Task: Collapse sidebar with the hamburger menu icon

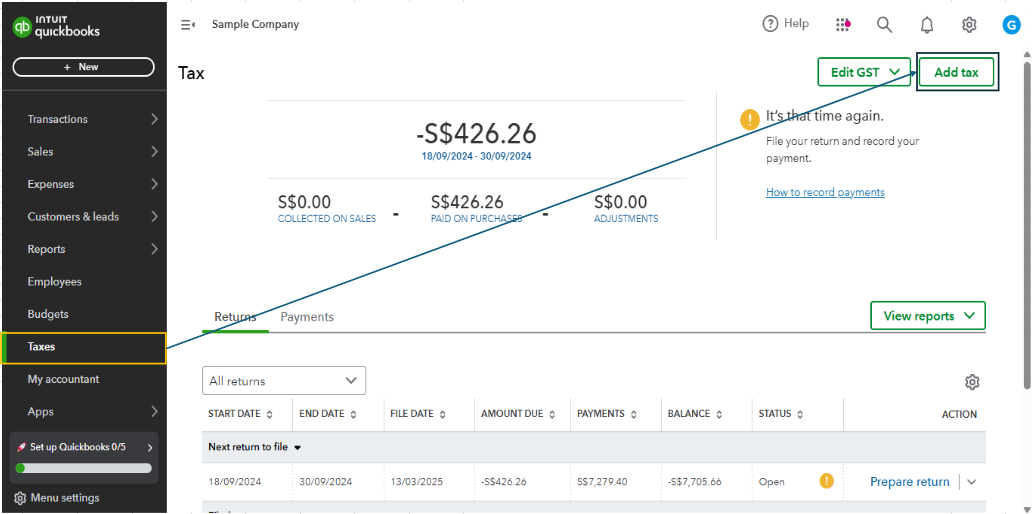Action: pyautogui.click(x=187, y=24)
